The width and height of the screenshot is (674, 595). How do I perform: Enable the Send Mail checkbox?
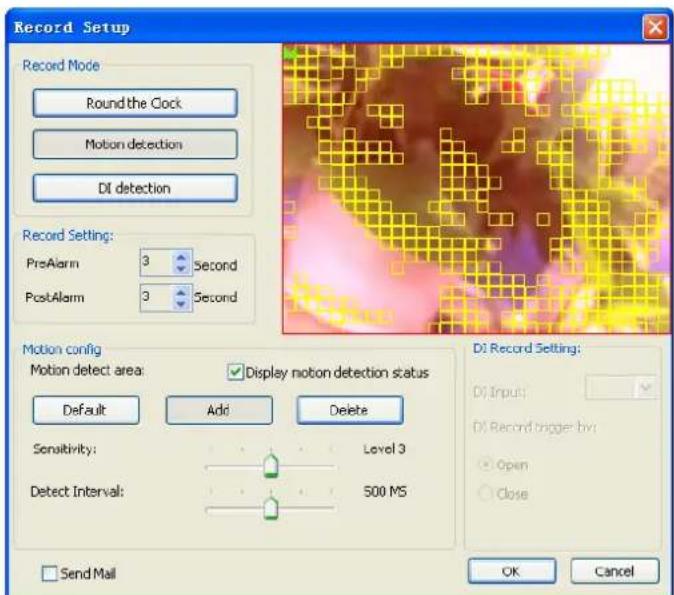49,574
